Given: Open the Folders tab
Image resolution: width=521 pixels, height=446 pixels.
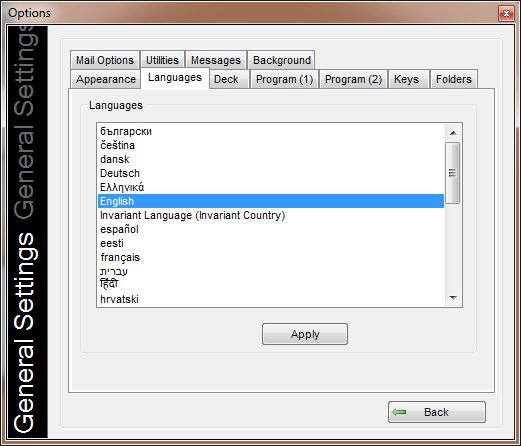Looking at the screenshot, I should [454, 79].
